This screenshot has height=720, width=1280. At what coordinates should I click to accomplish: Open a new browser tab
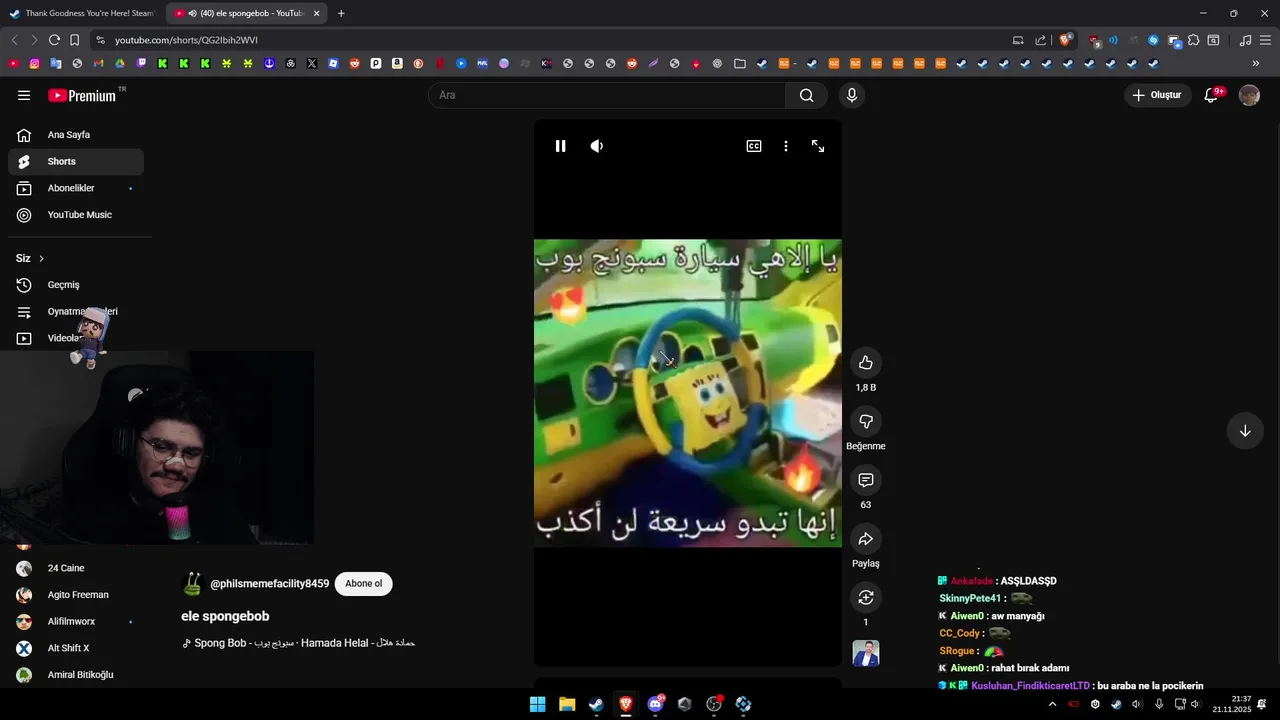pos(341,13)
